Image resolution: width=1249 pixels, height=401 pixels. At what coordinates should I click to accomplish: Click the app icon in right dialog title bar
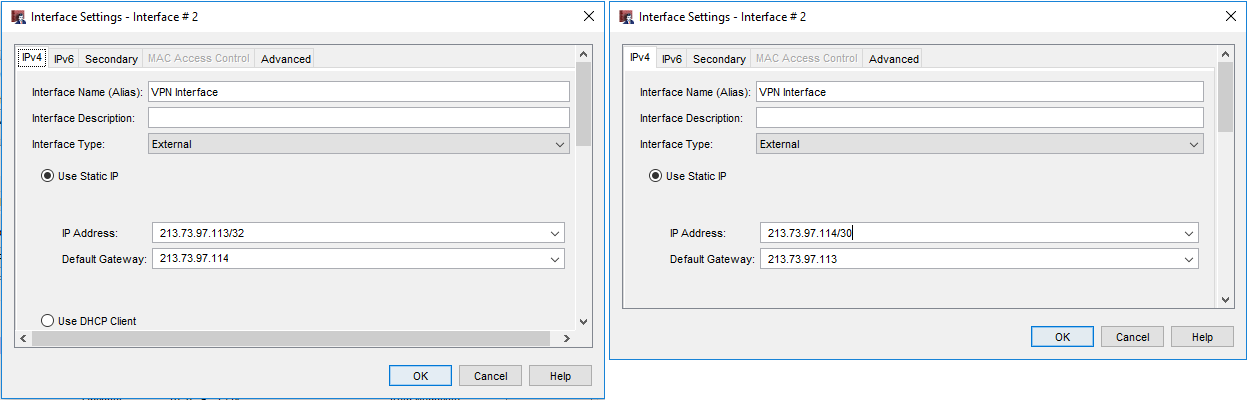coord(626,17)
